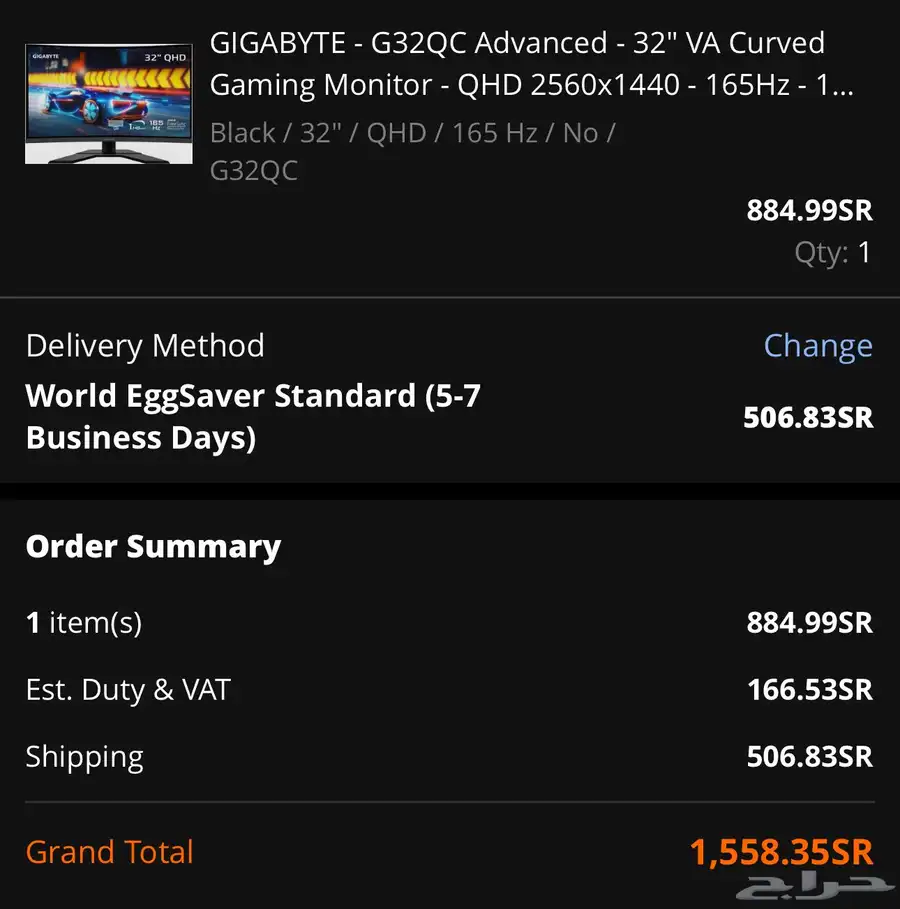The height and width of the screenshot is (909, 900).
Task: Click the Grand Total label
Action: (110, 852)
